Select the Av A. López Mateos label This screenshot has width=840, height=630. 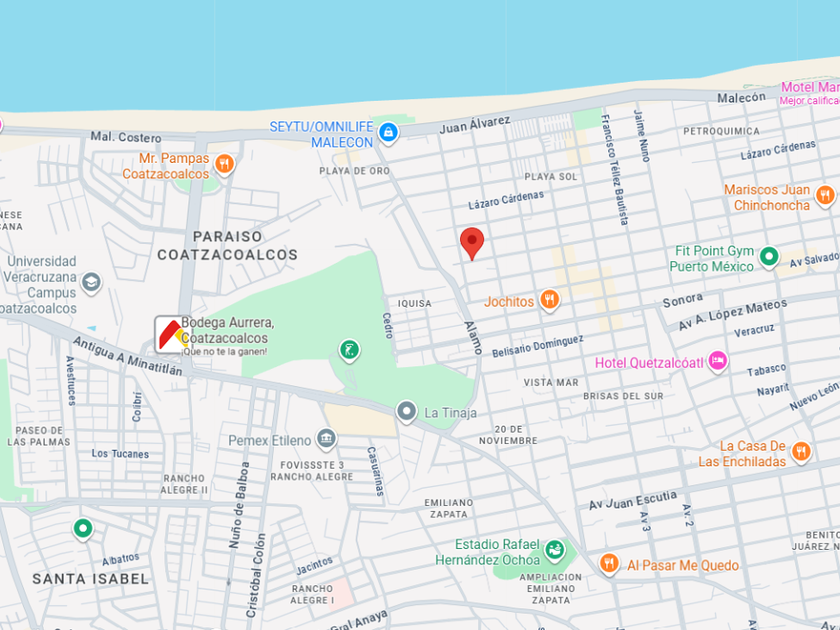pyautogui.click(x=732, y=314)
